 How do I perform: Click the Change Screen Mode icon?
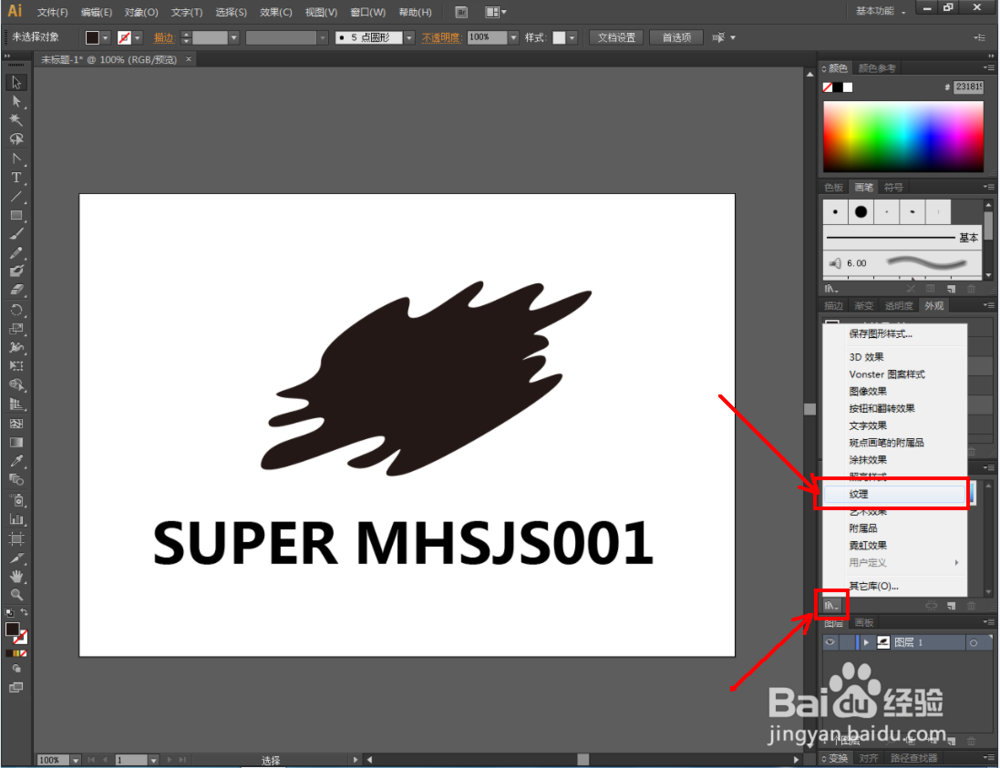tap(16, 688)
